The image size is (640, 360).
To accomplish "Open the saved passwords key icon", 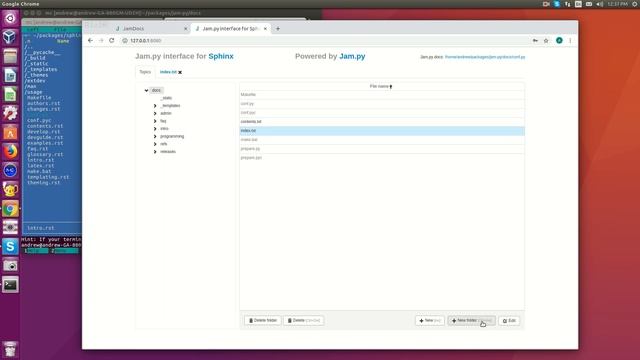I will point(535,40).
